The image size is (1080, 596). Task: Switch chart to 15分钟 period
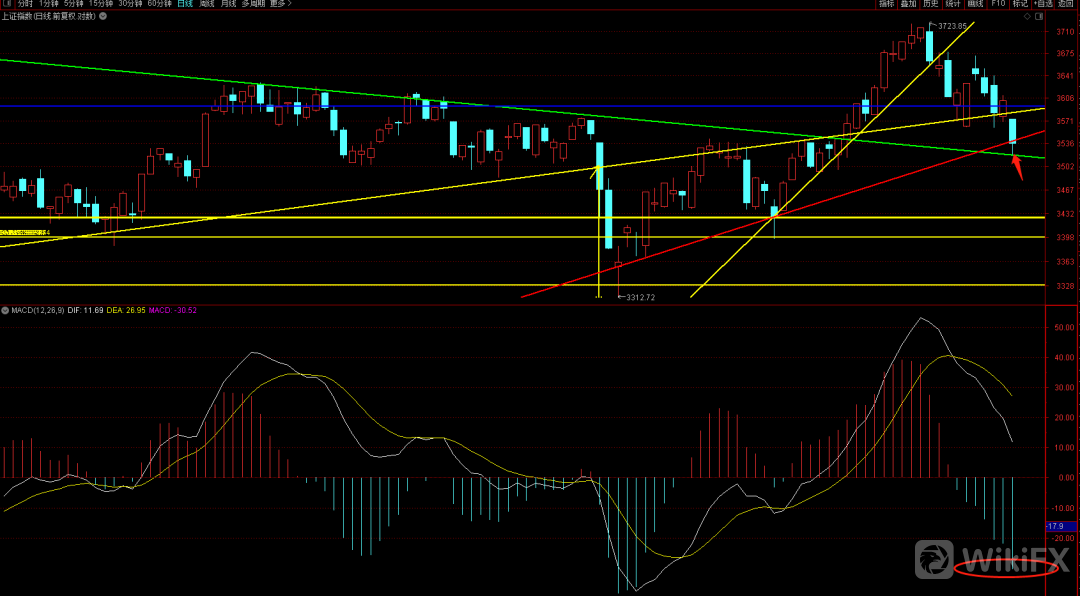[101, 4]
